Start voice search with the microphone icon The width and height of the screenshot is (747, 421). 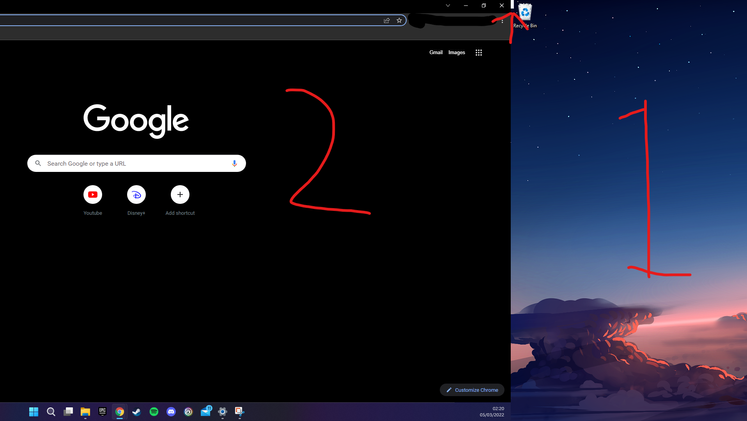[234, 163]
